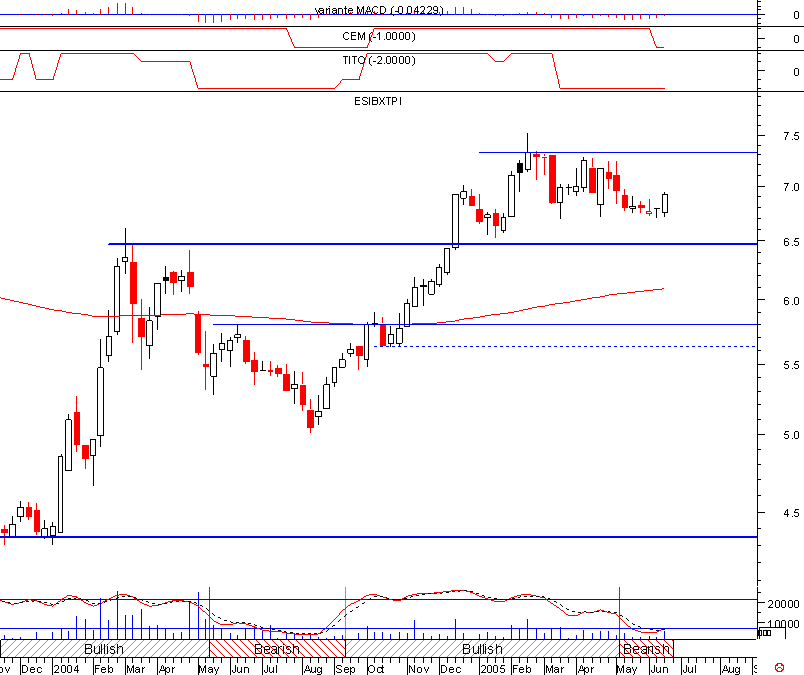This screenshot has width=804, height=675.
Task: Click the 0 axis value of the MACD panel
Action: [x=796, y=15]
